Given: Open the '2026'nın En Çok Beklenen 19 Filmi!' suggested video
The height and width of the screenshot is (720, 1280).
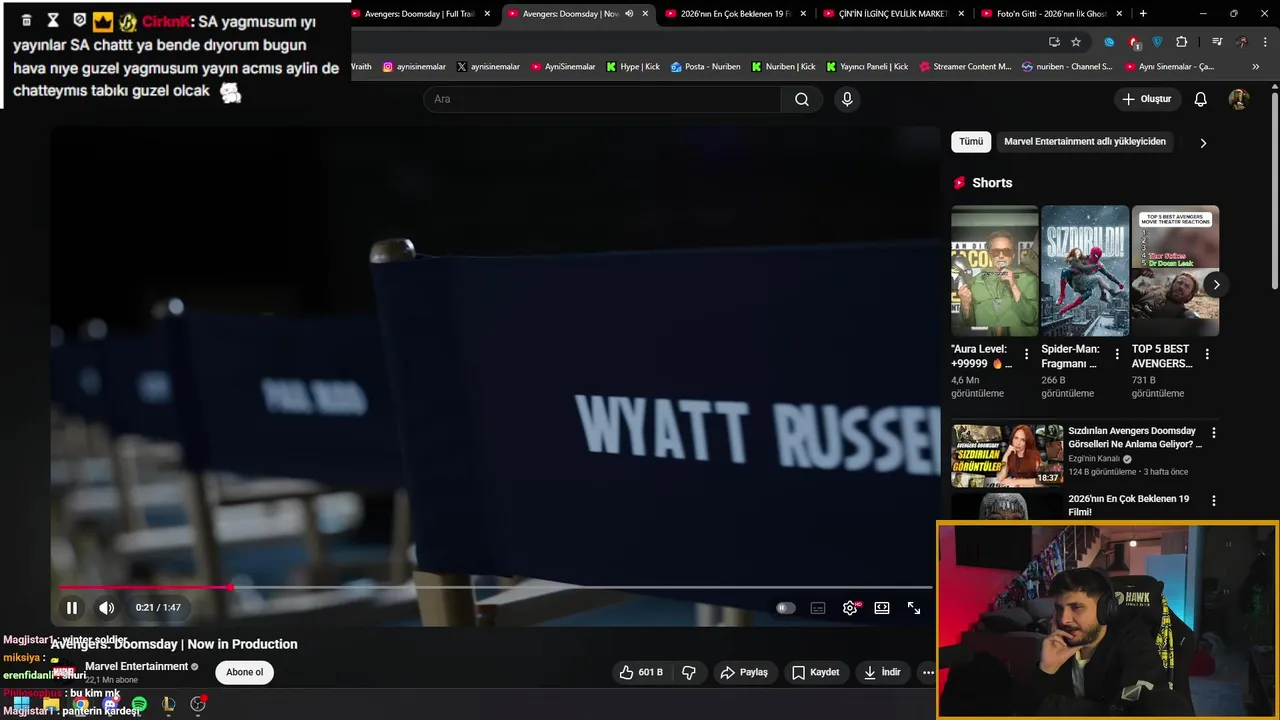Looking at the screenshot, I should [1128, 505].
